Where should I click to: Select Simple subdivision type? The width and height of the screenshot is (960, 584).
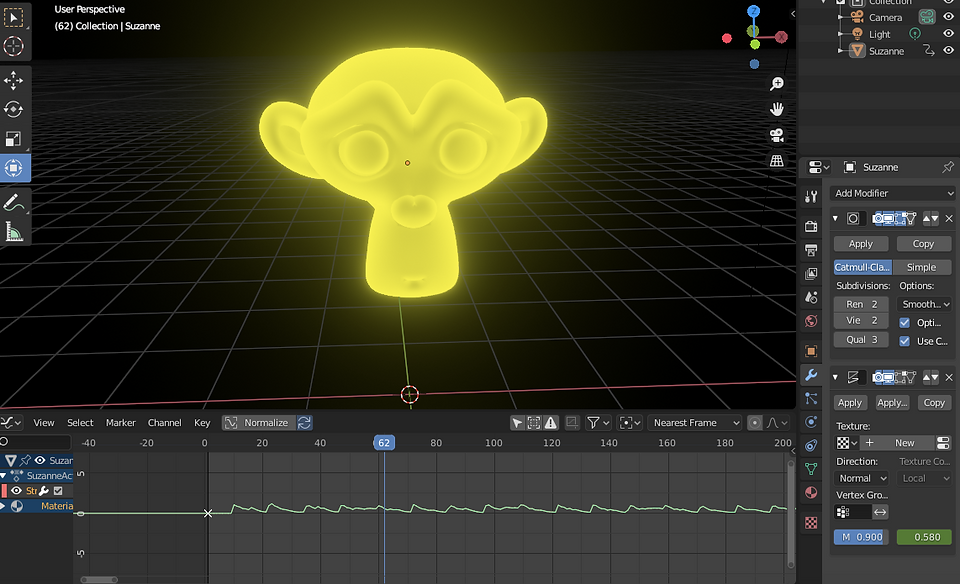(921, 267)
